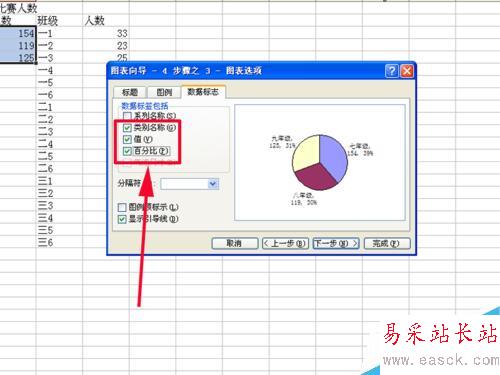
Task: Click the 七年级 pie chart label
Action: point(360,150)
